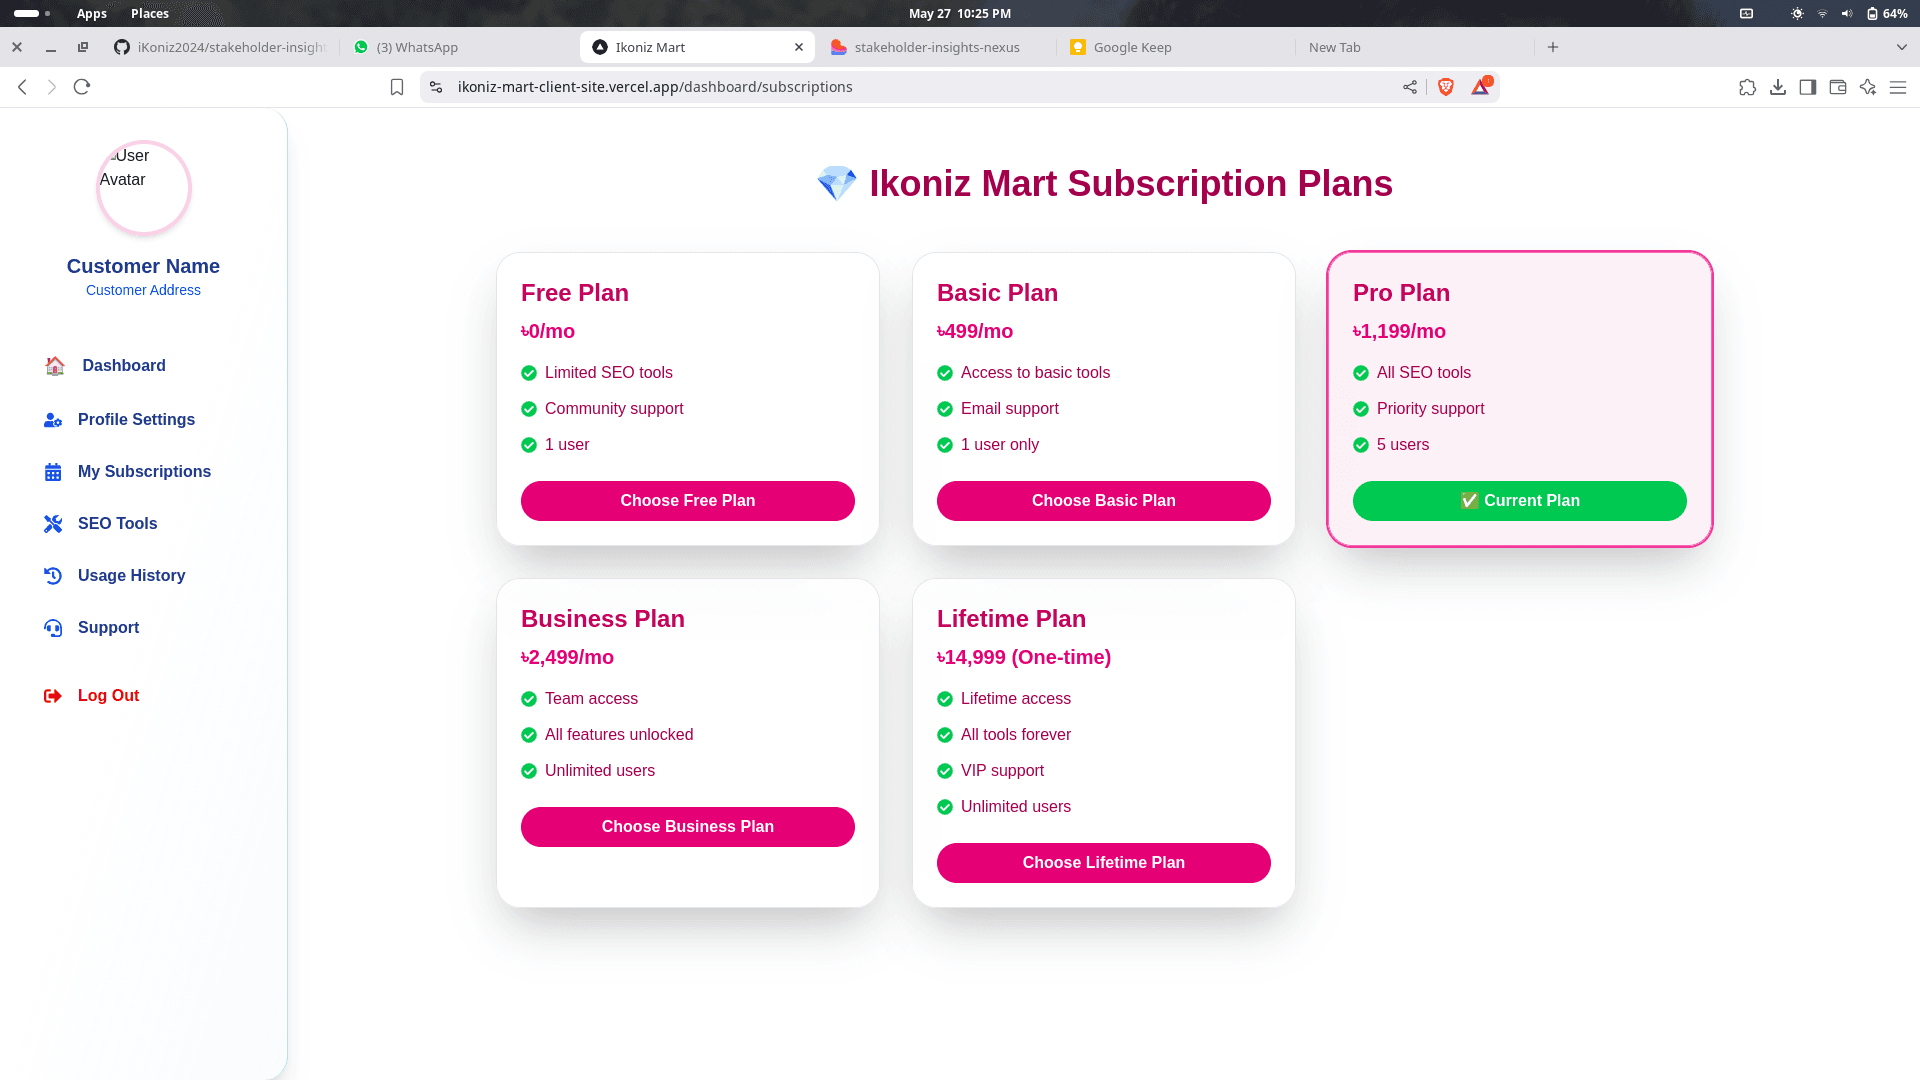Image resolution: width=1920 pixels, height=1080 pixels.
Task: Open the Apps menu in top bar
Action: pos(92,13)
